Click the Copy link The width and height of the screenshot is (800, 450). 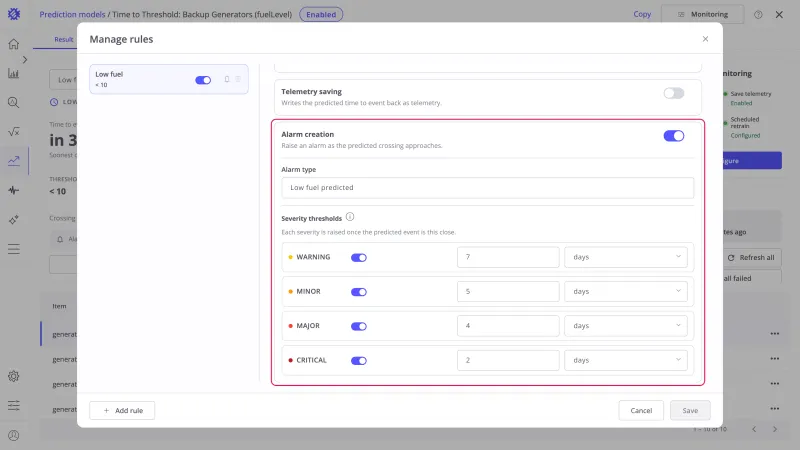[642, 14]
